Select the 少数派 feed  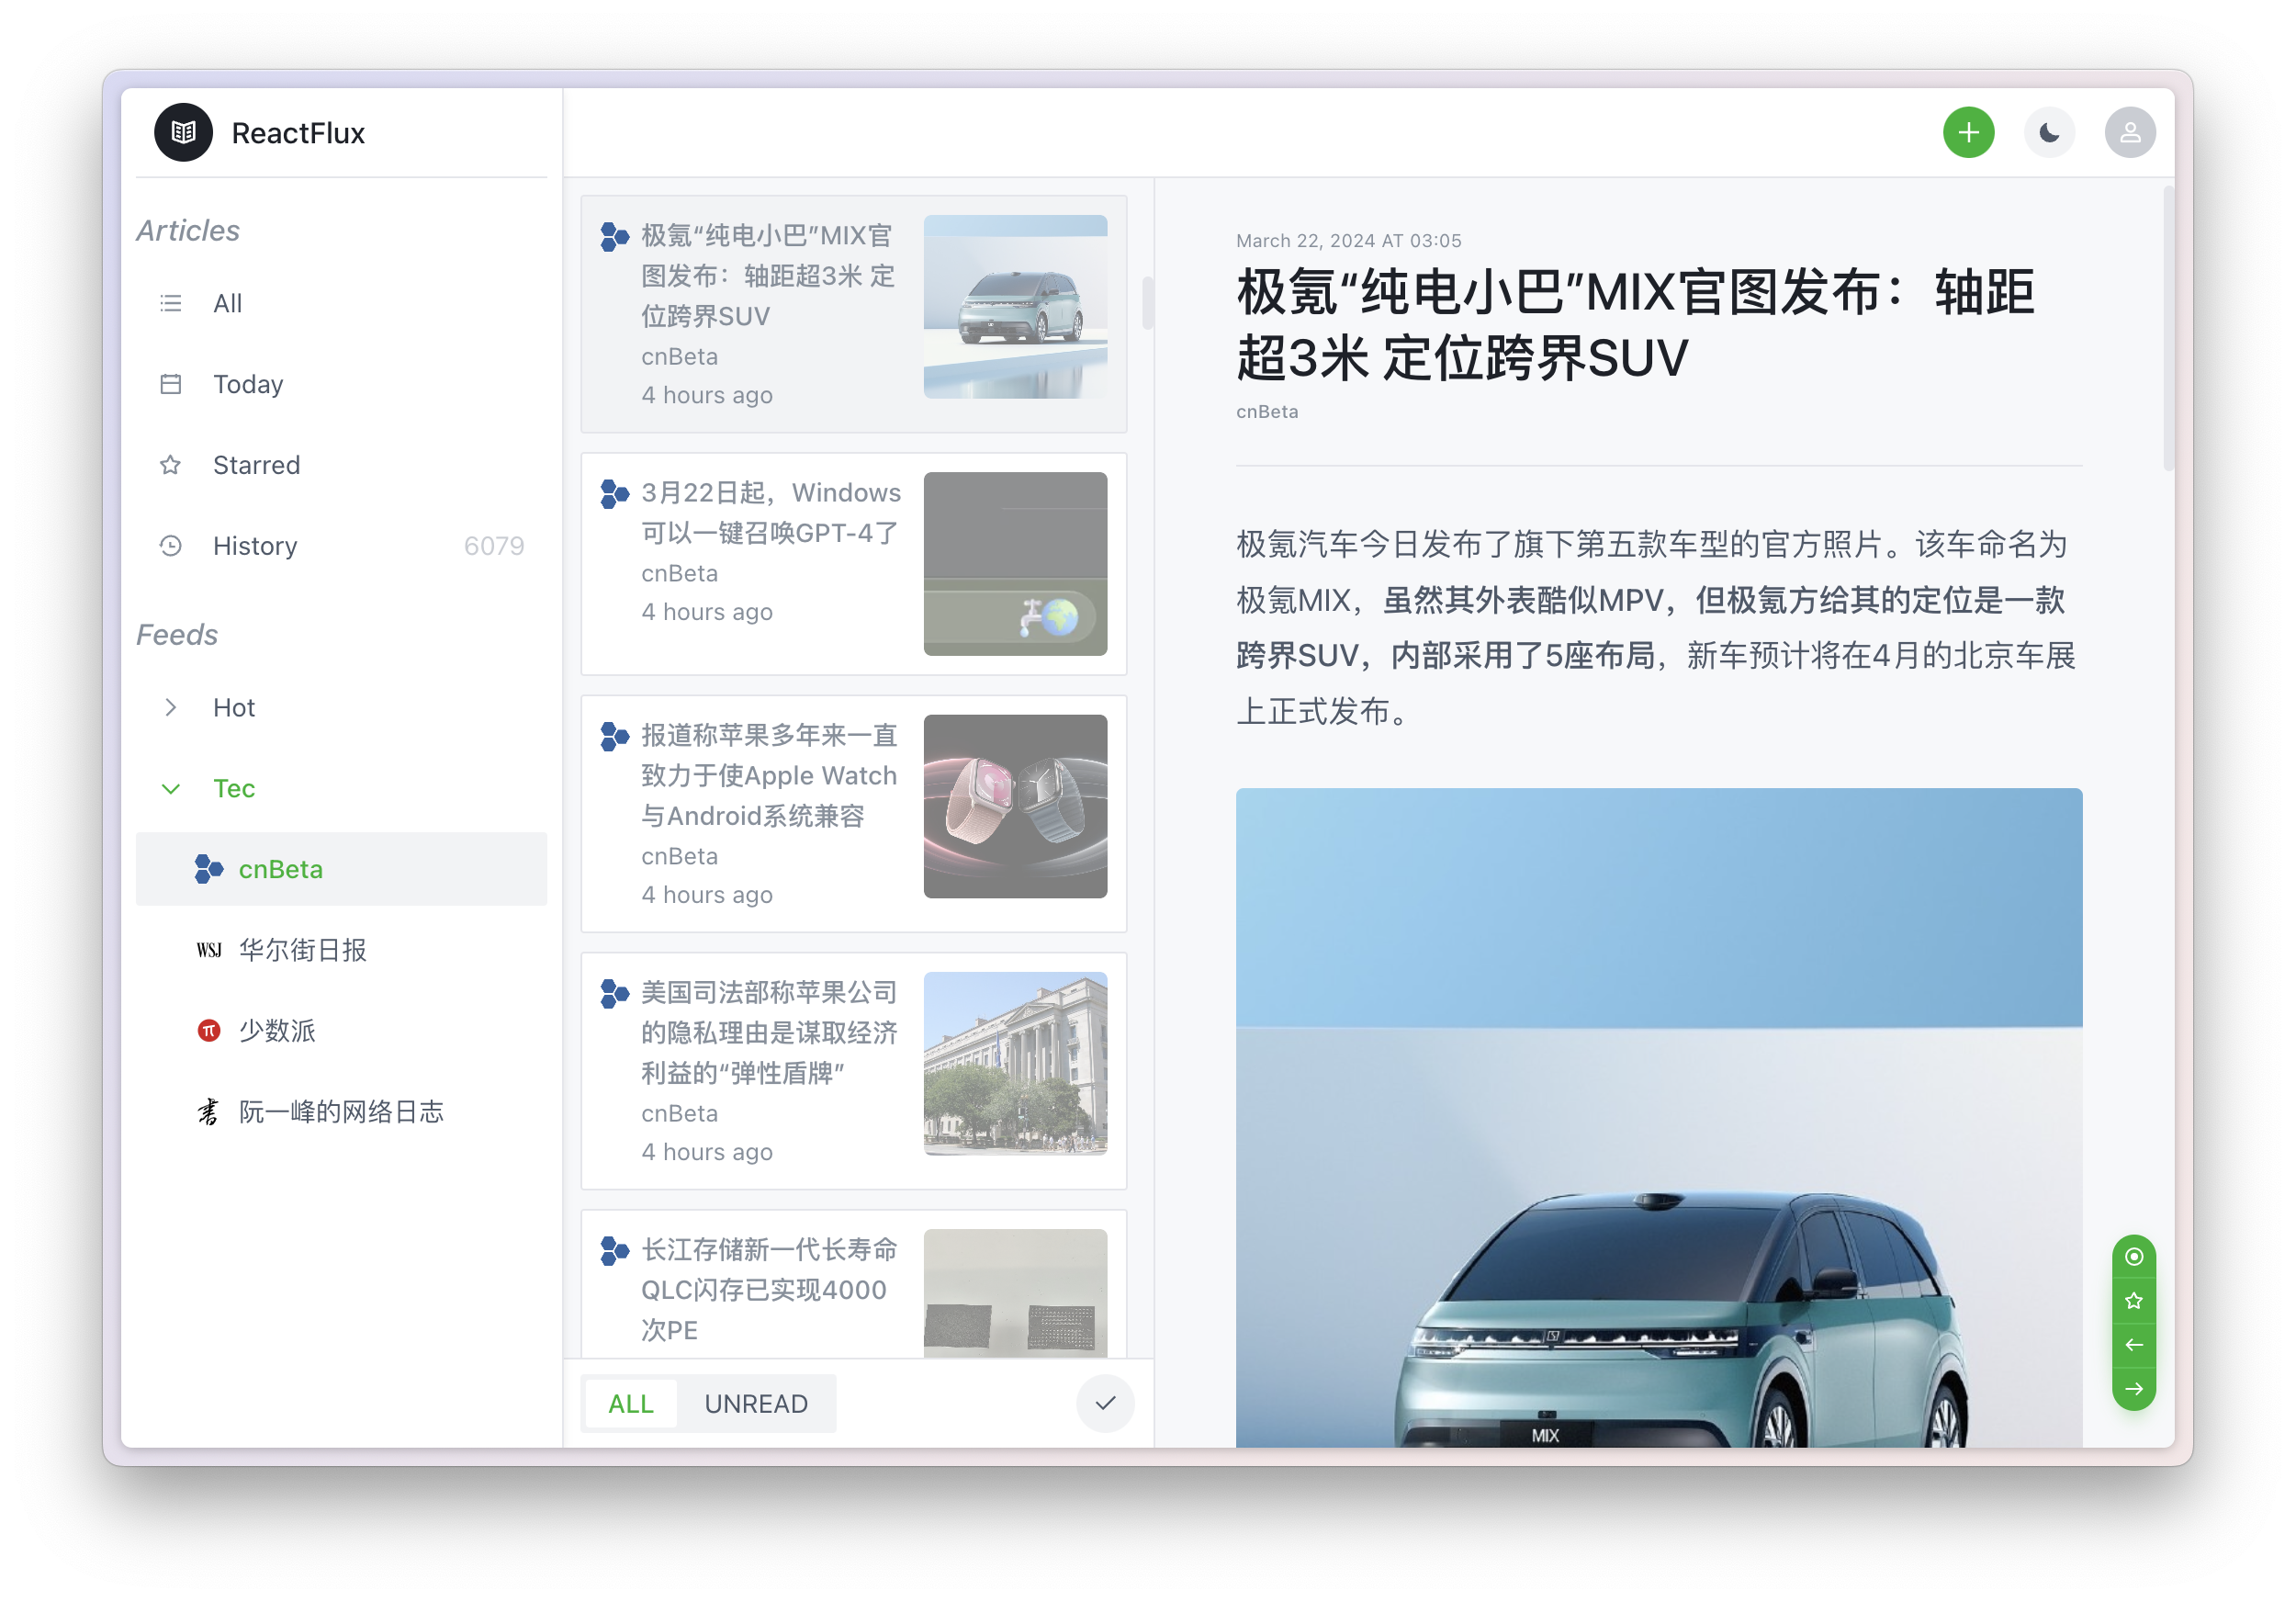click(x=277, y=1031)
